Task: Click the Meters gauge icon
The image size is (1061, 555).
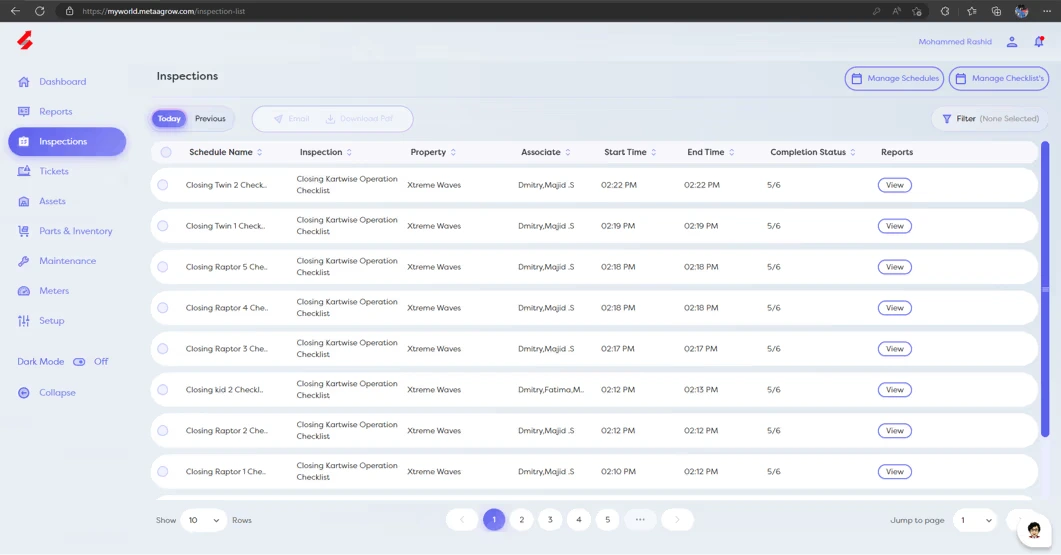Action: (24, 291)
